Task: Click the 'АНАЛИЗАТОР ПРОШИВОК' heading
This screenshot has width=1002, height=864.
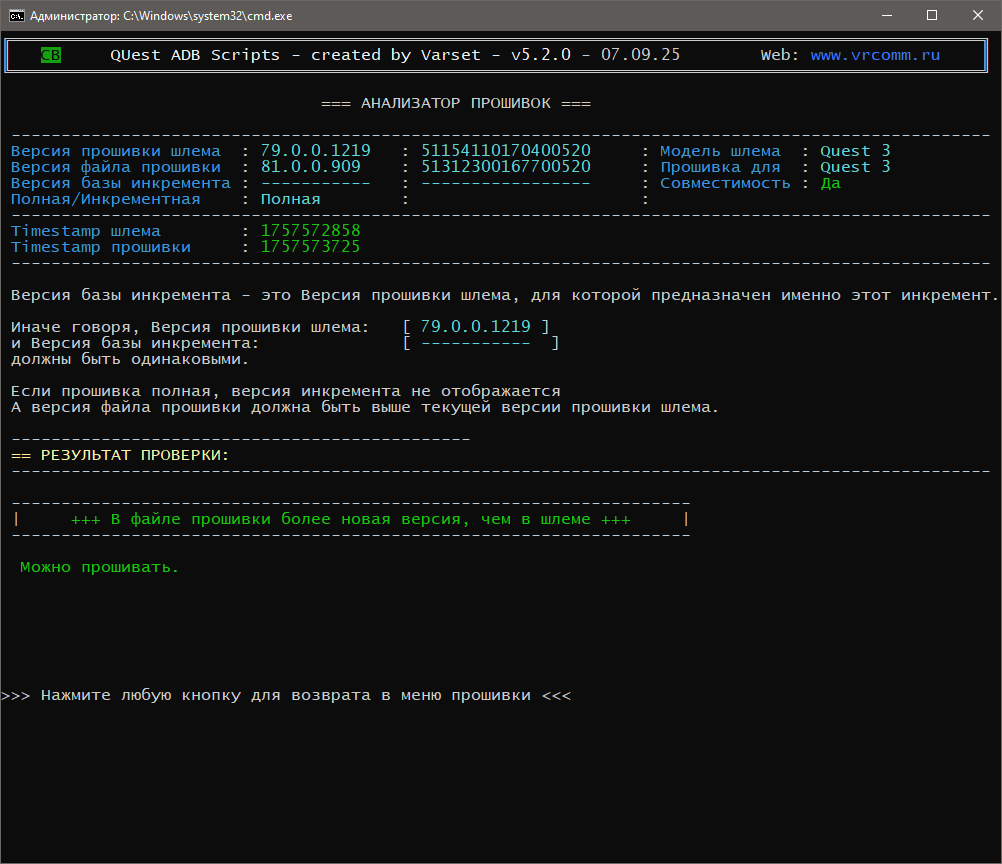Action: click(456, 103)
